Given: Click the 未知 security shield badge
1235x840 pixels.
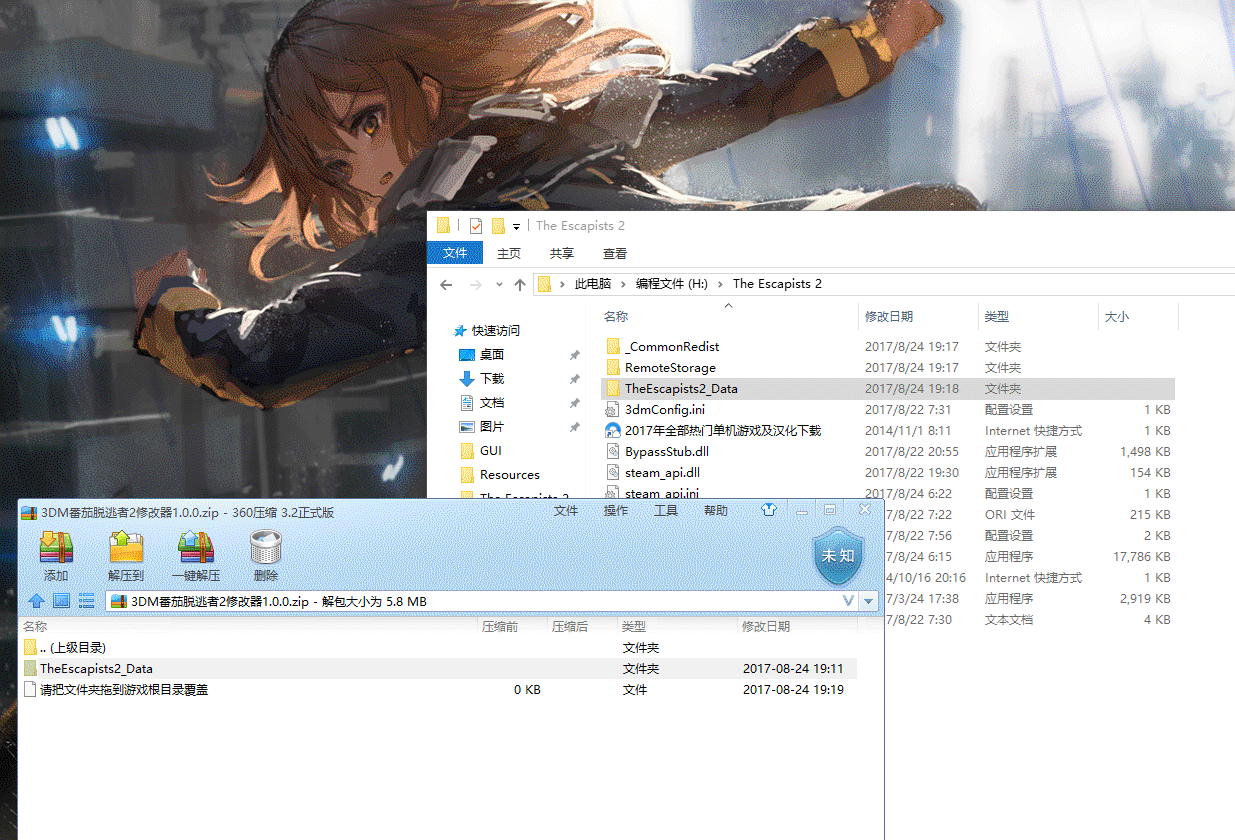Looking at the screenshot, I should (x=836, y=555).
